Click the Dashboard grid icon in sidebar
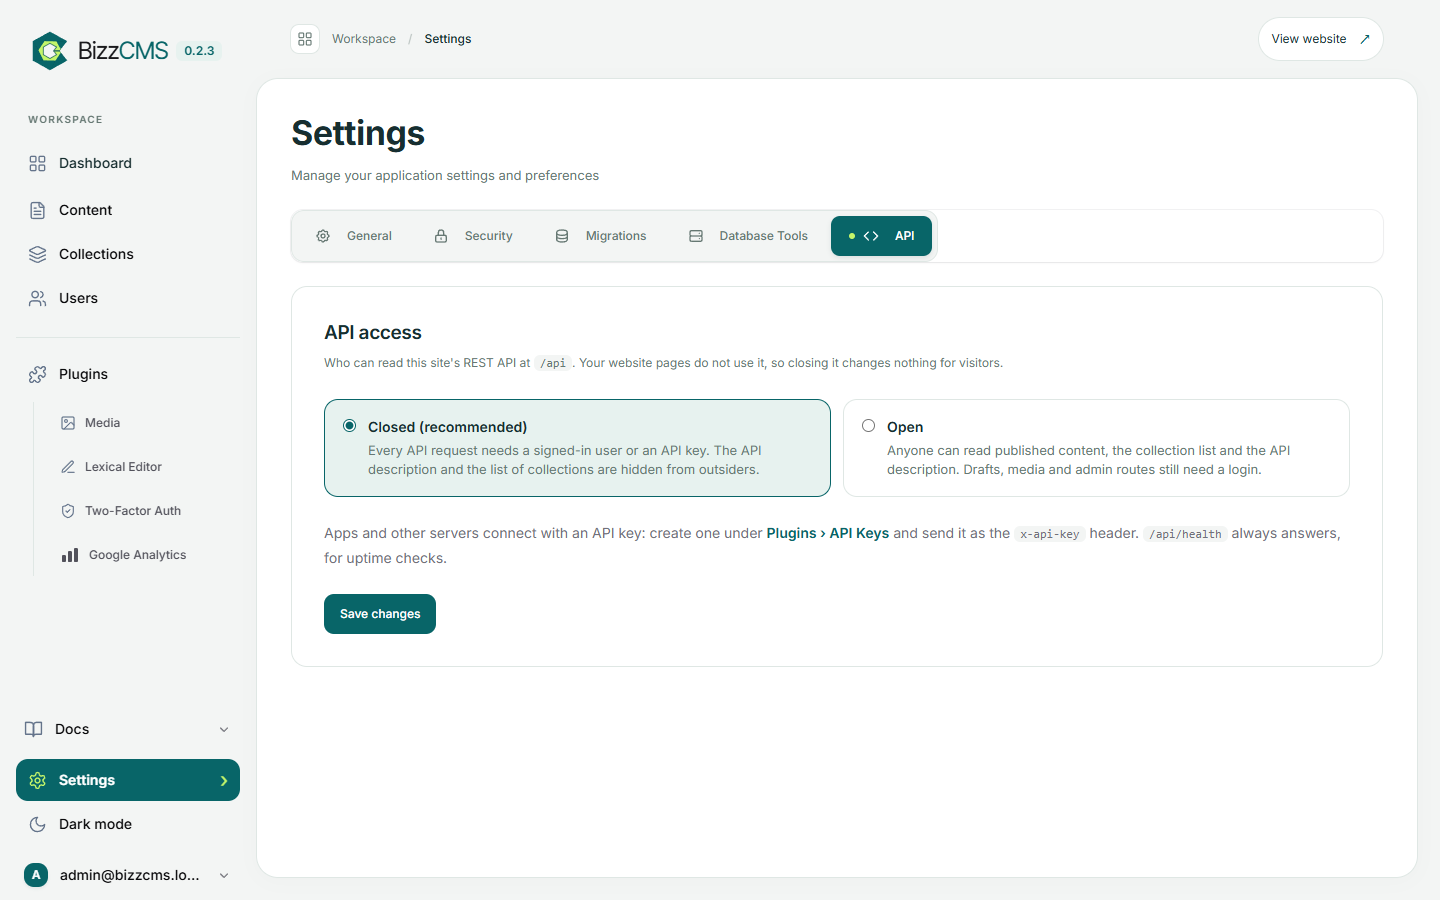This screenshot has height=900, width=1440. tap(38, 164)
